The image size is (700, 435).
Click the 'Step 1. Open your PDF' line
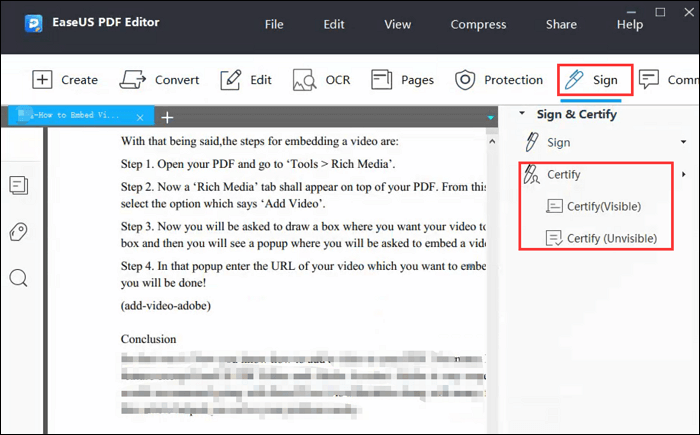[x=258, y=164]
